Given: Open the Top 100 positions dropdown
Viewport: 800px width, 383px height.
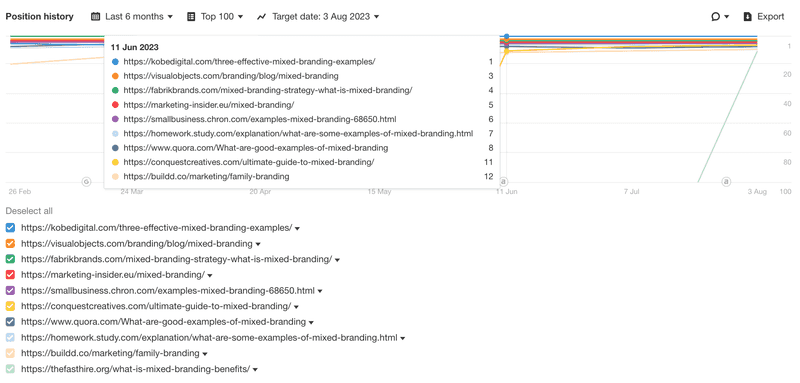Looking at the screenshot, I should point(215,16).
